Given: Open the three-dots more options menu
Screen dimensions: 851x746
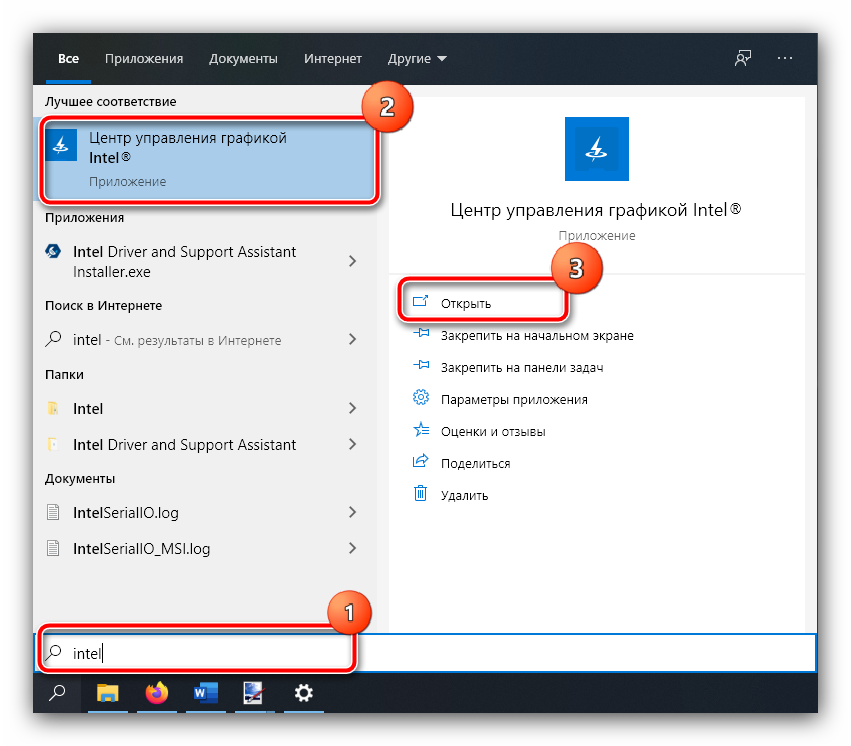Looking at the screenshot, I should click(785, 58).
